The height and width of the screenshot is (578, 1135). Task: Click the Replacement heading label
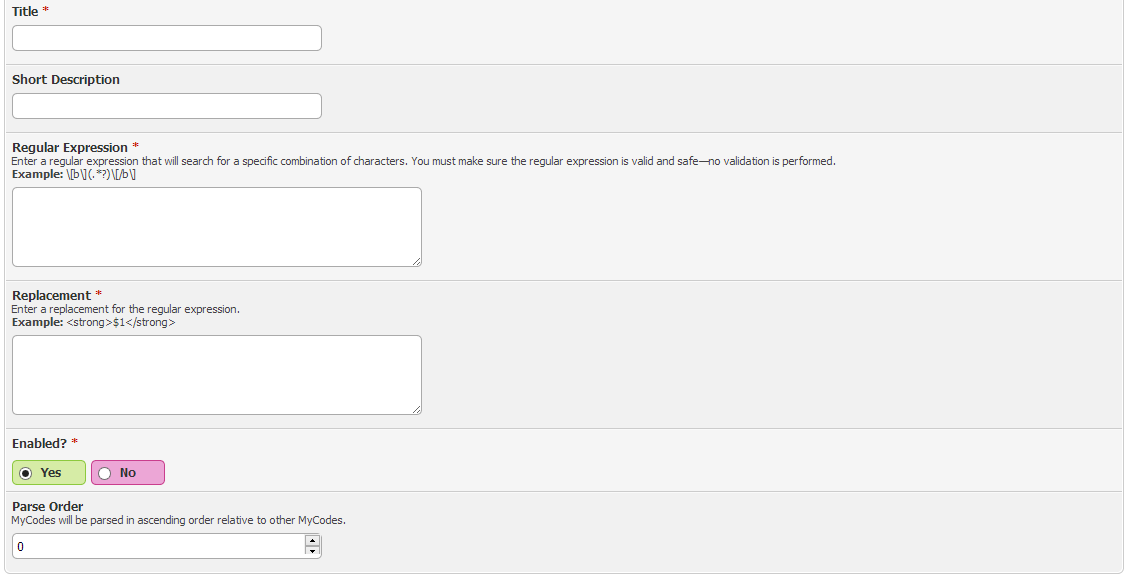click(51, 295)
